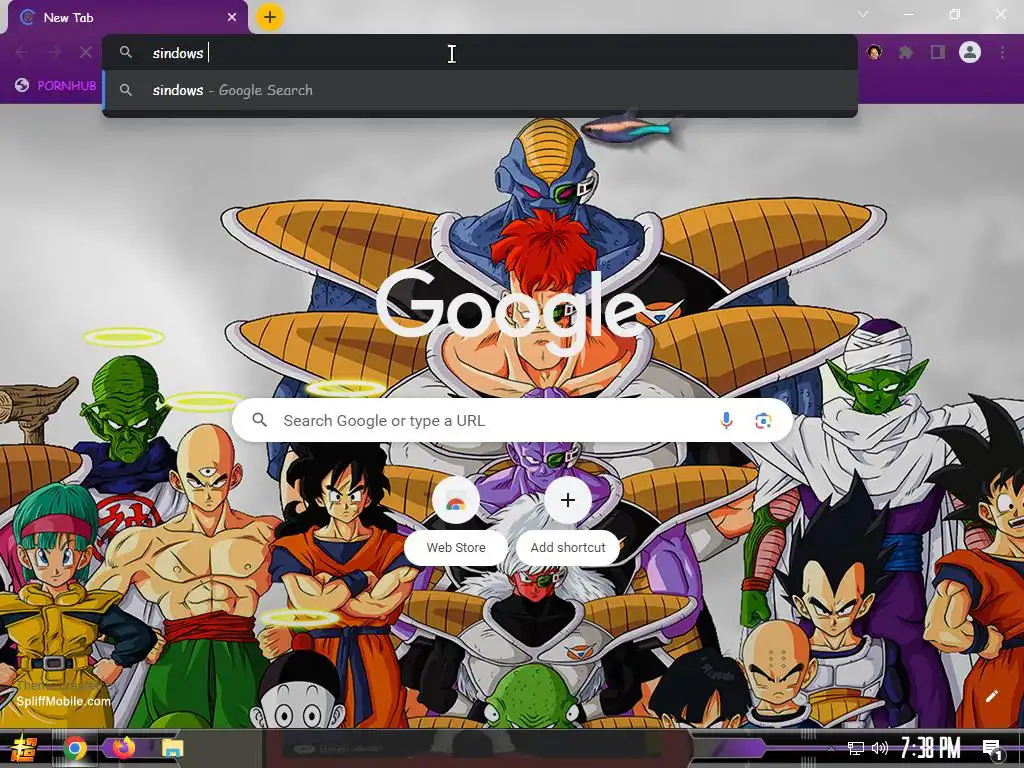Select the sindows Google Search suggestion

pyautogui.click(x=479, y=90)
